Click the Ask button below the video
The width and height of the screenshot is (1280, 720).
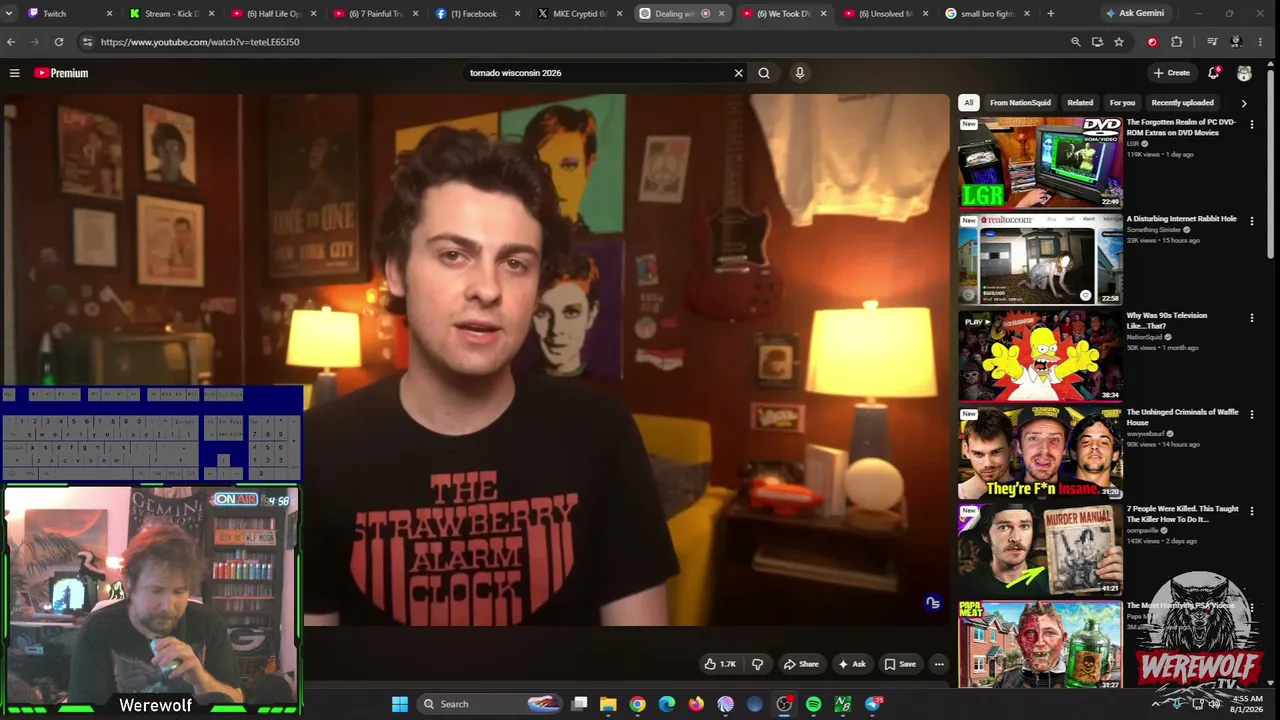(x=852, y=664)
